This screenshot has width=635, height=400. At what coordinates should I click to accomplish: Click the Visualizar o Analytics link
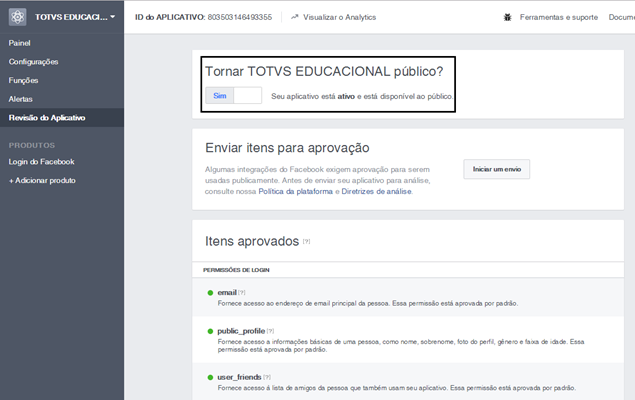339,17
